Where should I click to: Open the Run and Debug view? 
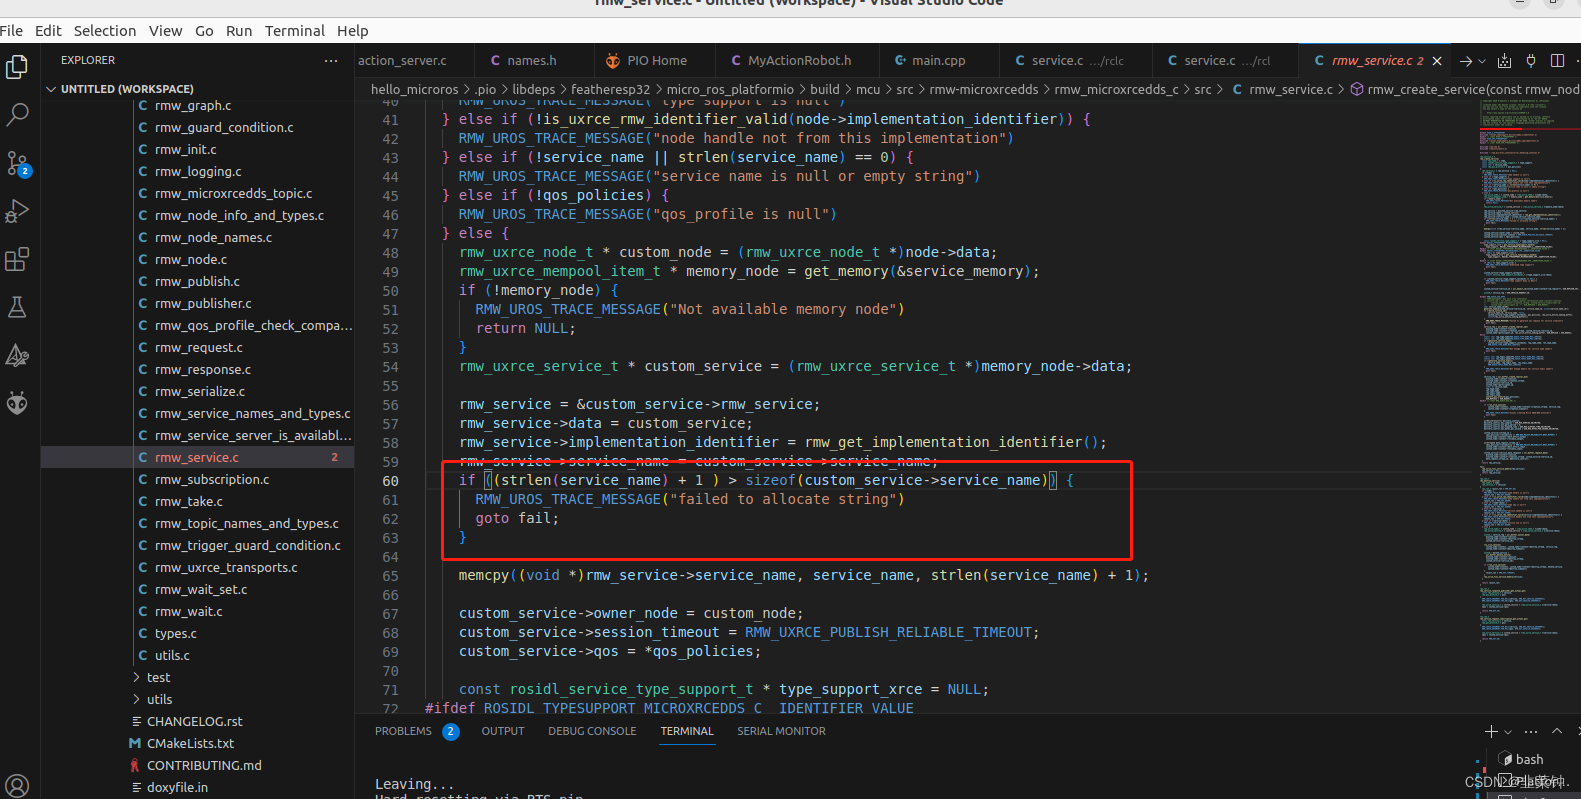pos(17,211)
